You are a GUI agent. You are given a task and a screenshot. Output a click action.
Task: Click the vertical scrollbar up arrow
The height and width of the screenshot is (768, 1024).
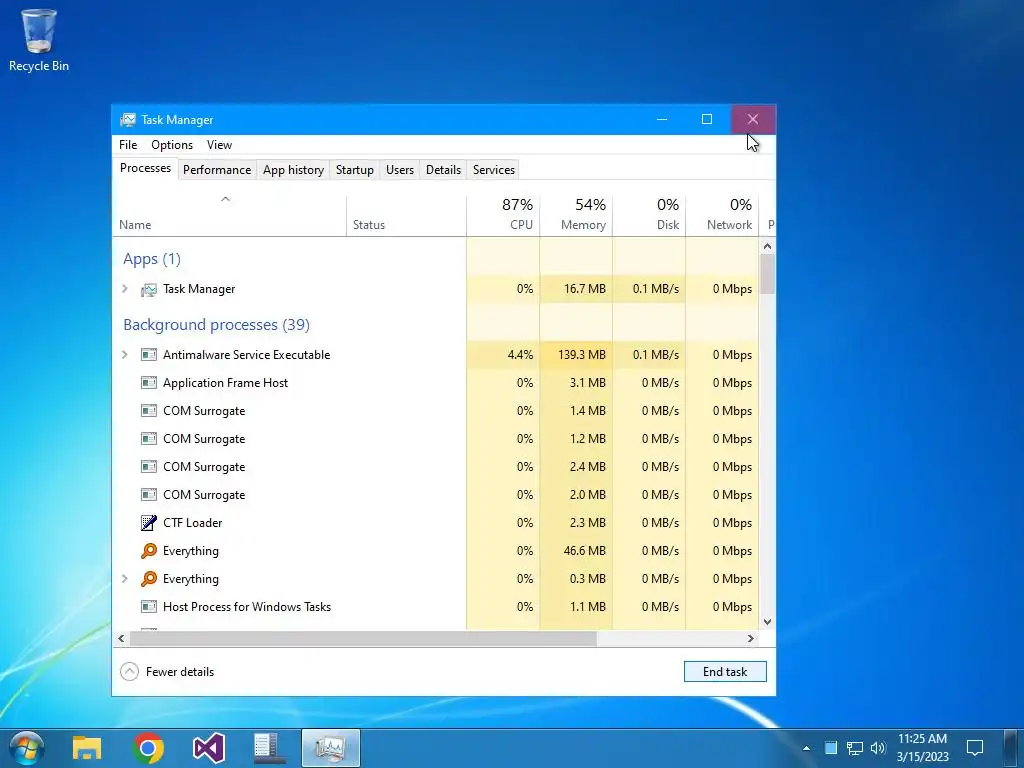click(767, 246)
